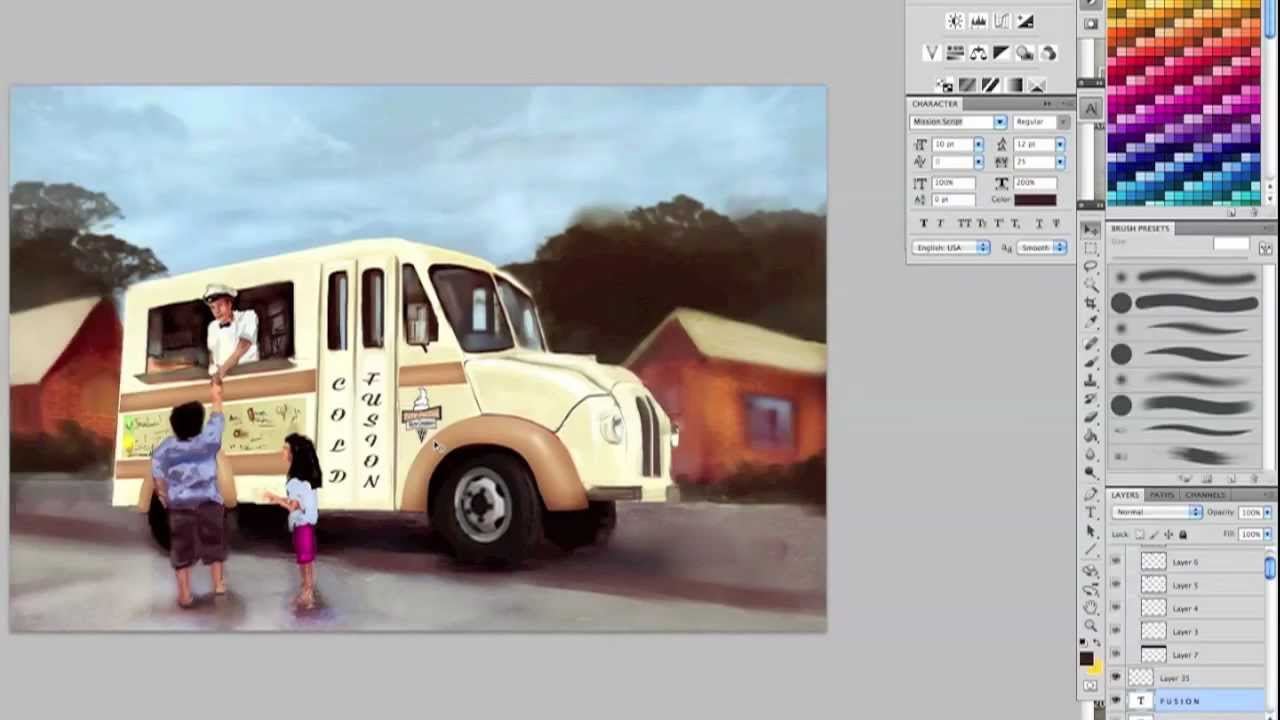Image resolution: width=1280 pixels, height=720 pixels.
Task: Select the Clone Stamp tool
Action: pos(1091,379)
